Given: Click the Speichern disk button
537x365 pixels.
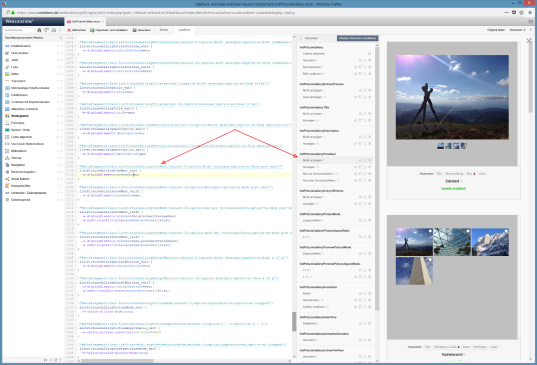Looking at the screenshot, I should click(142, 30).
